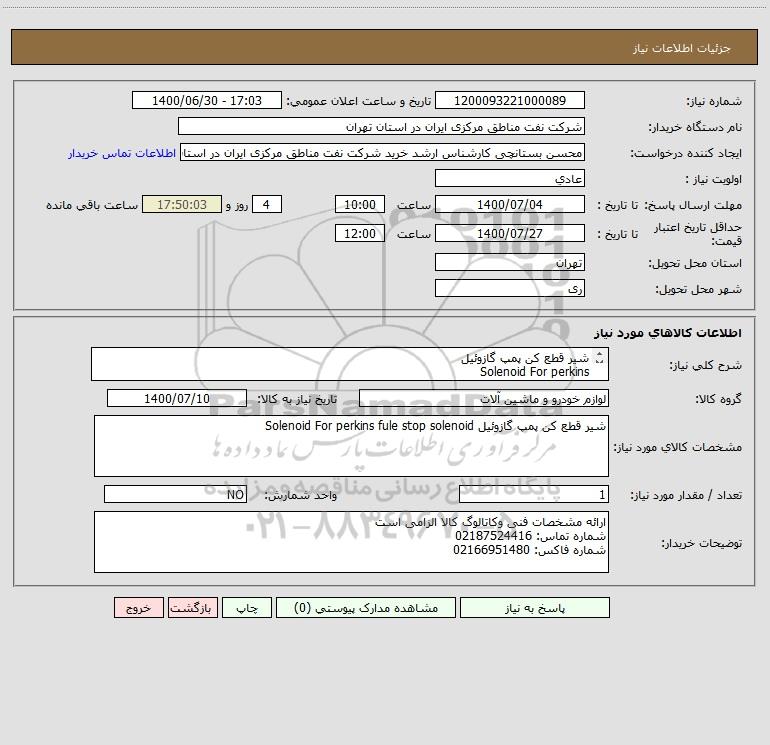The height and width of the screenshot is (745, 770).
Task: Click the request creator field 'محسن بستانچی'
Action: [x=382, y=152]
